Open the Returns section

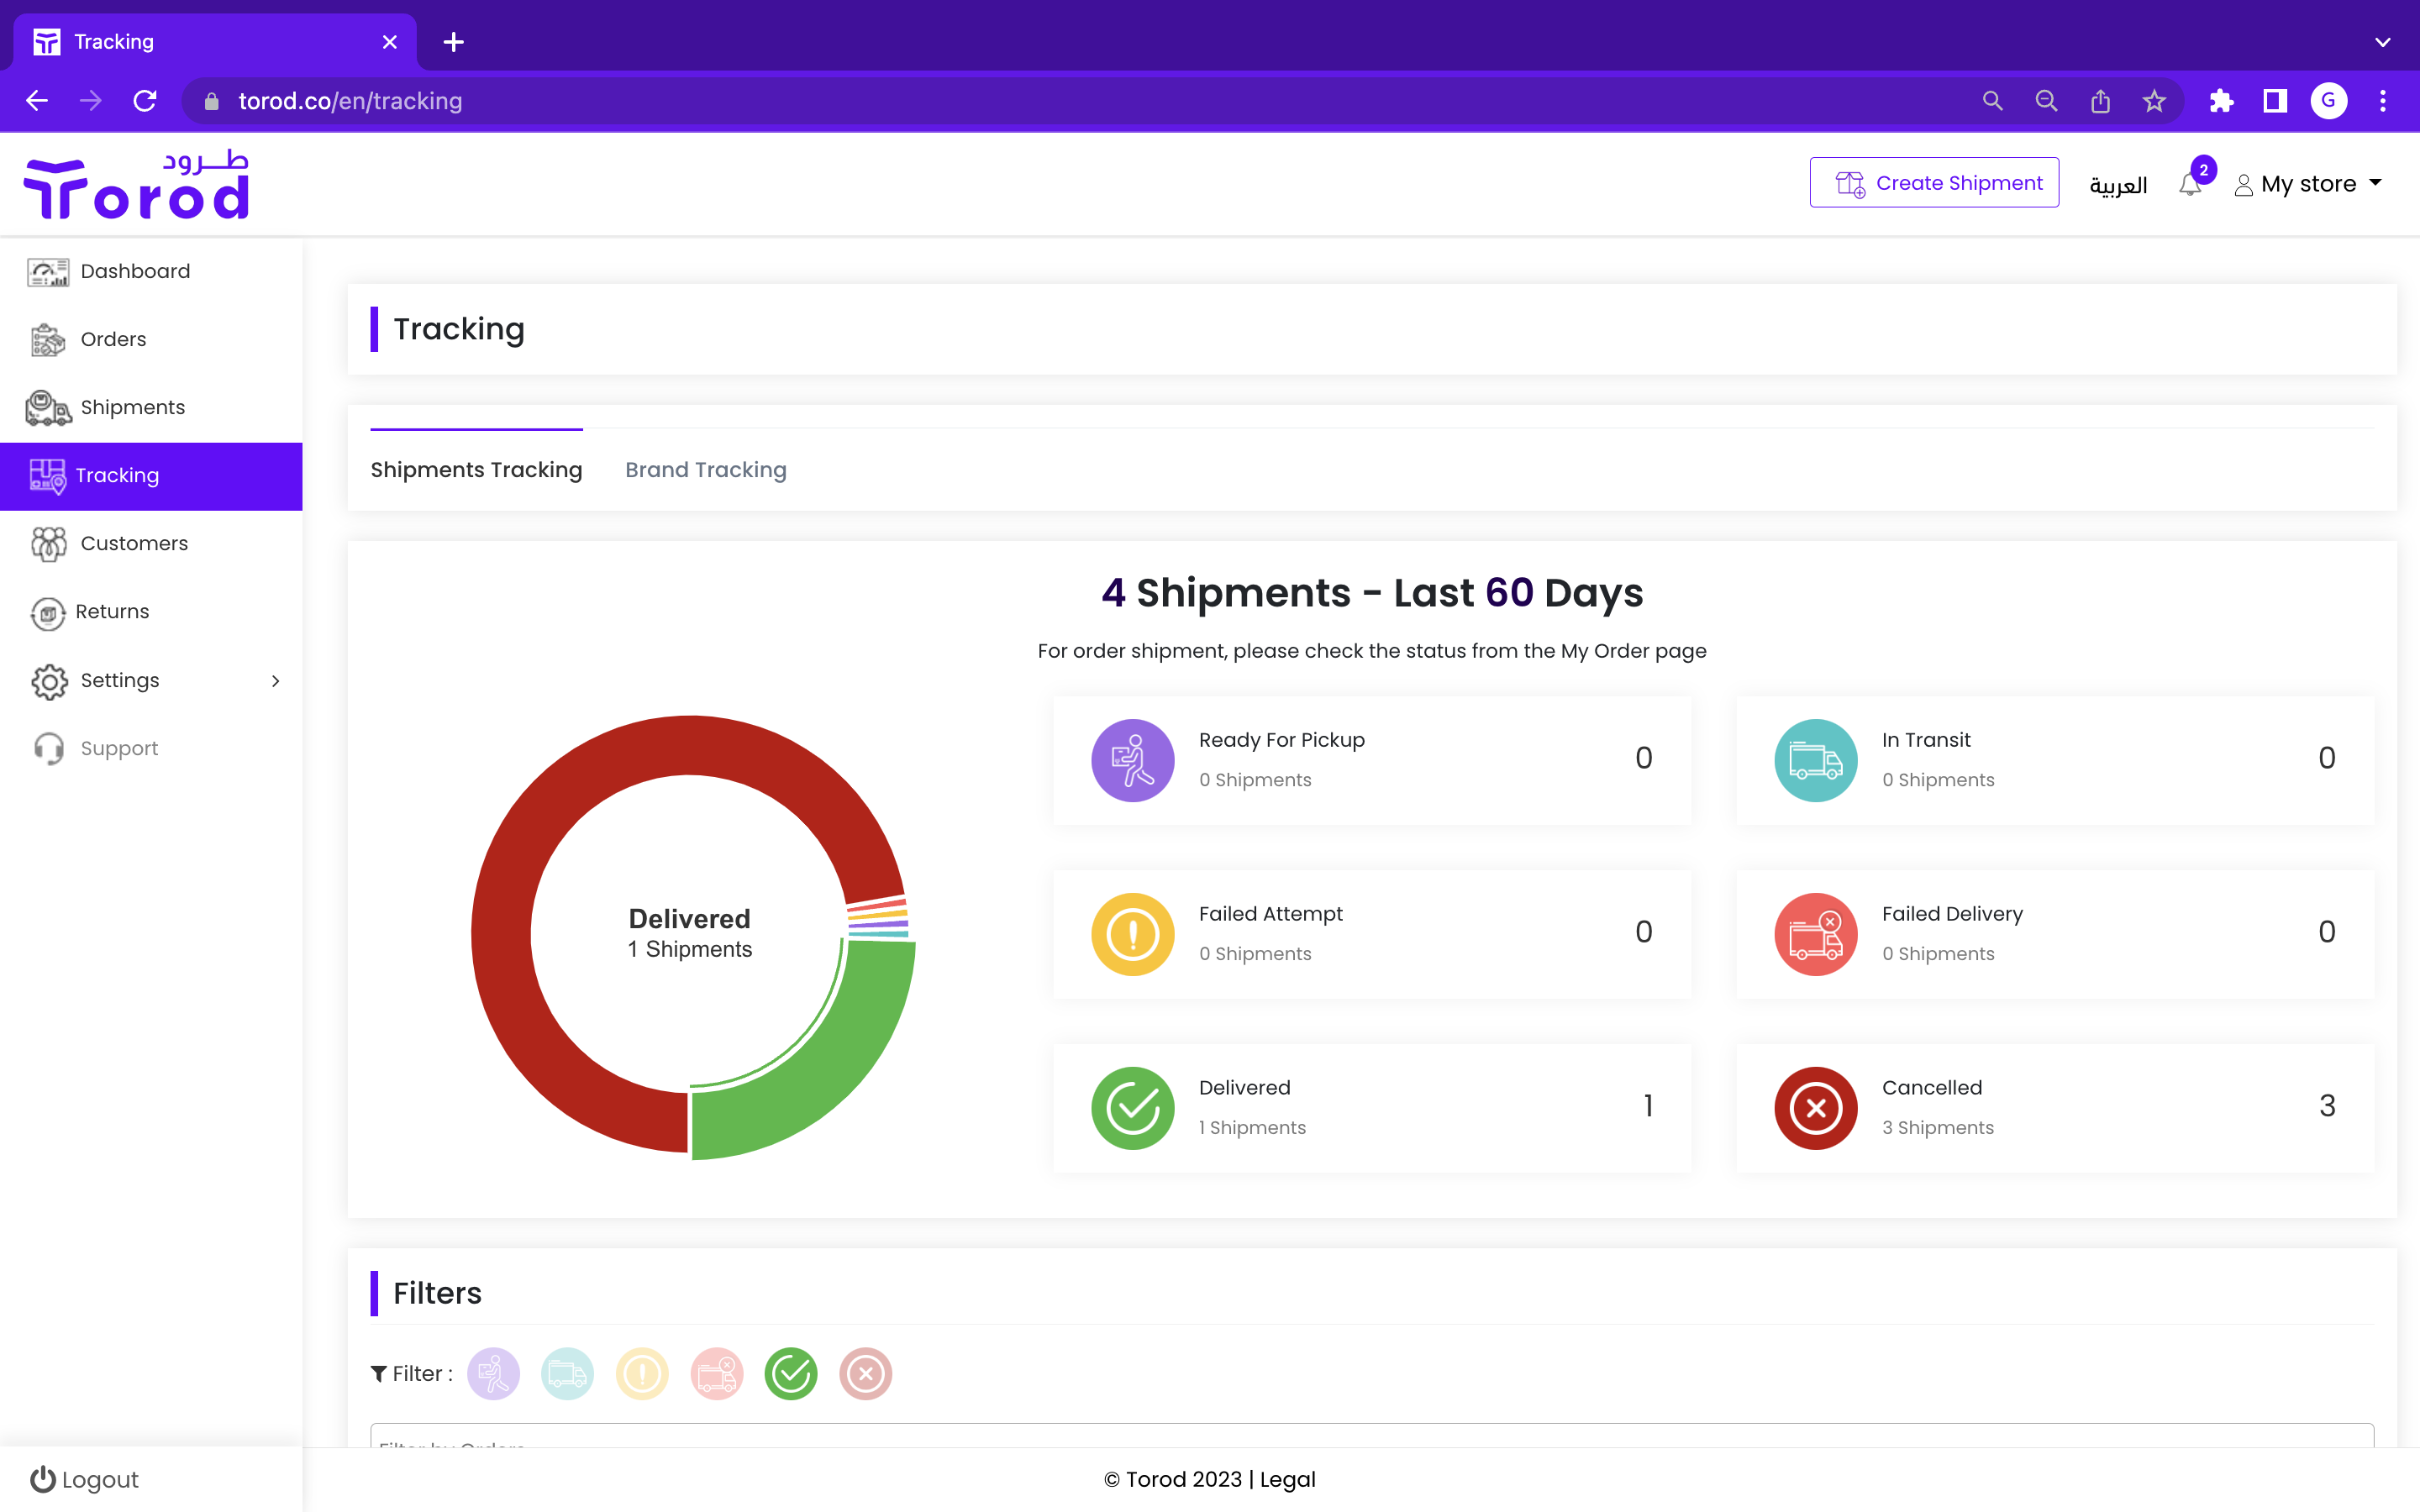(151, 611)
